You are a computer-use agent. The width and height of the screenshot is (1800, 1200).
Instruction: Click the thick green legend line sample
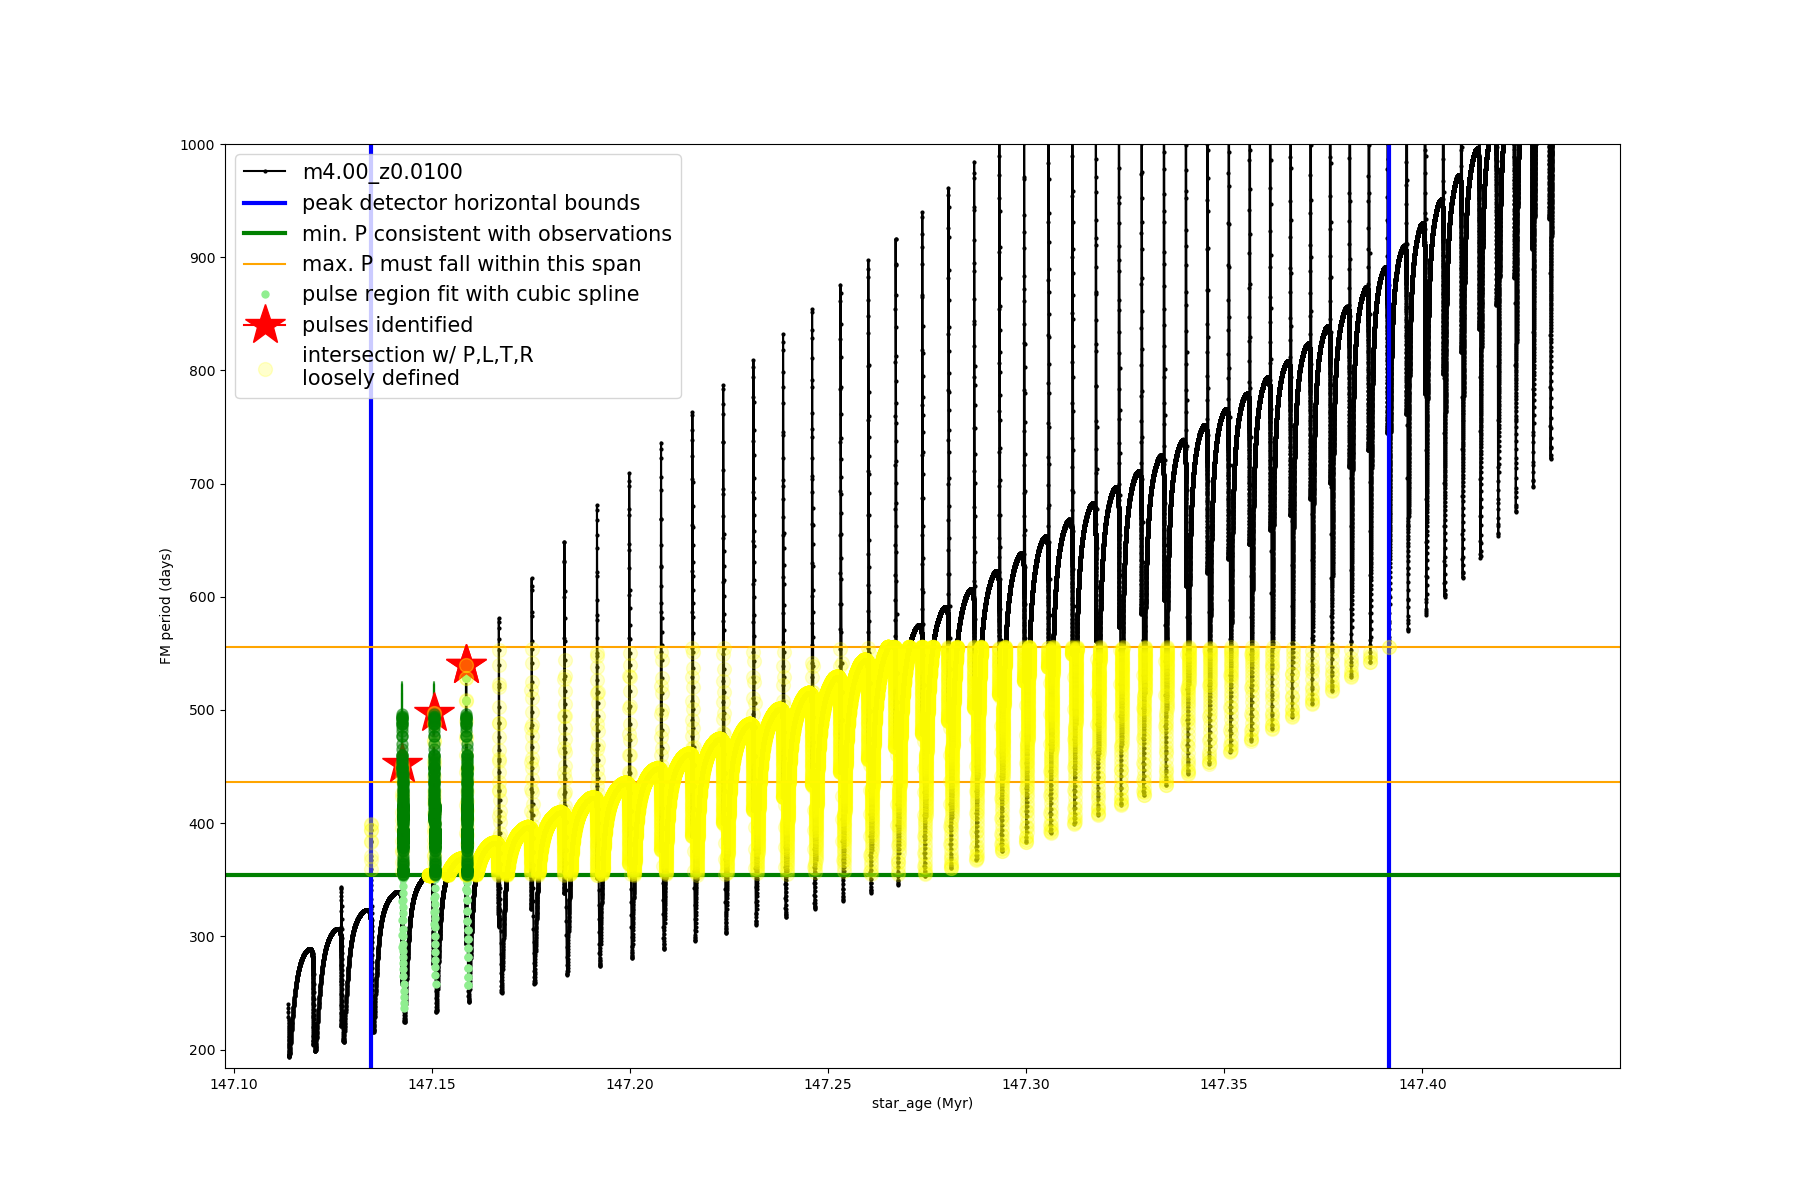265,233
